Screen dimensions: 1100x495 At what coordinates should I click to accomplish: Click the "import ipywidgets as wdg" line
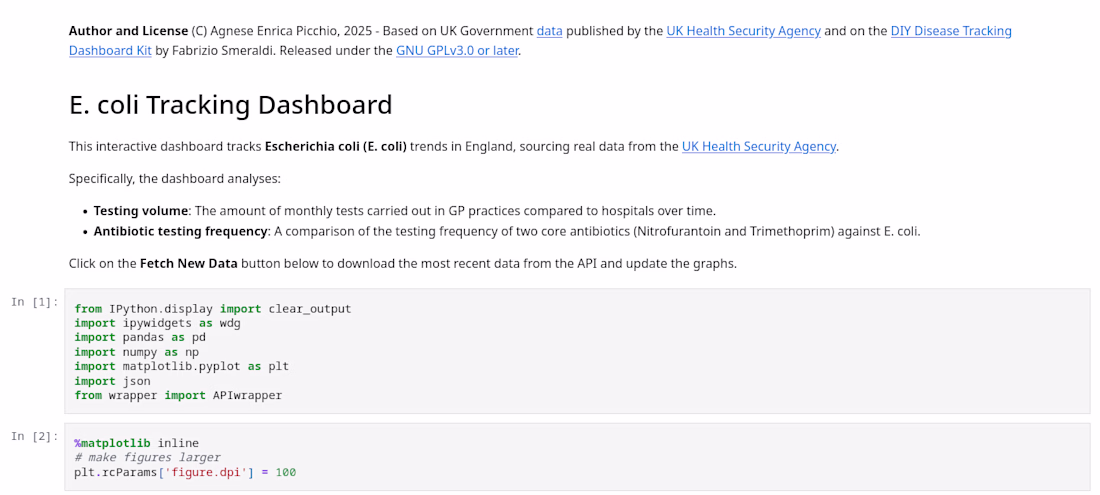tap(158, 323)
